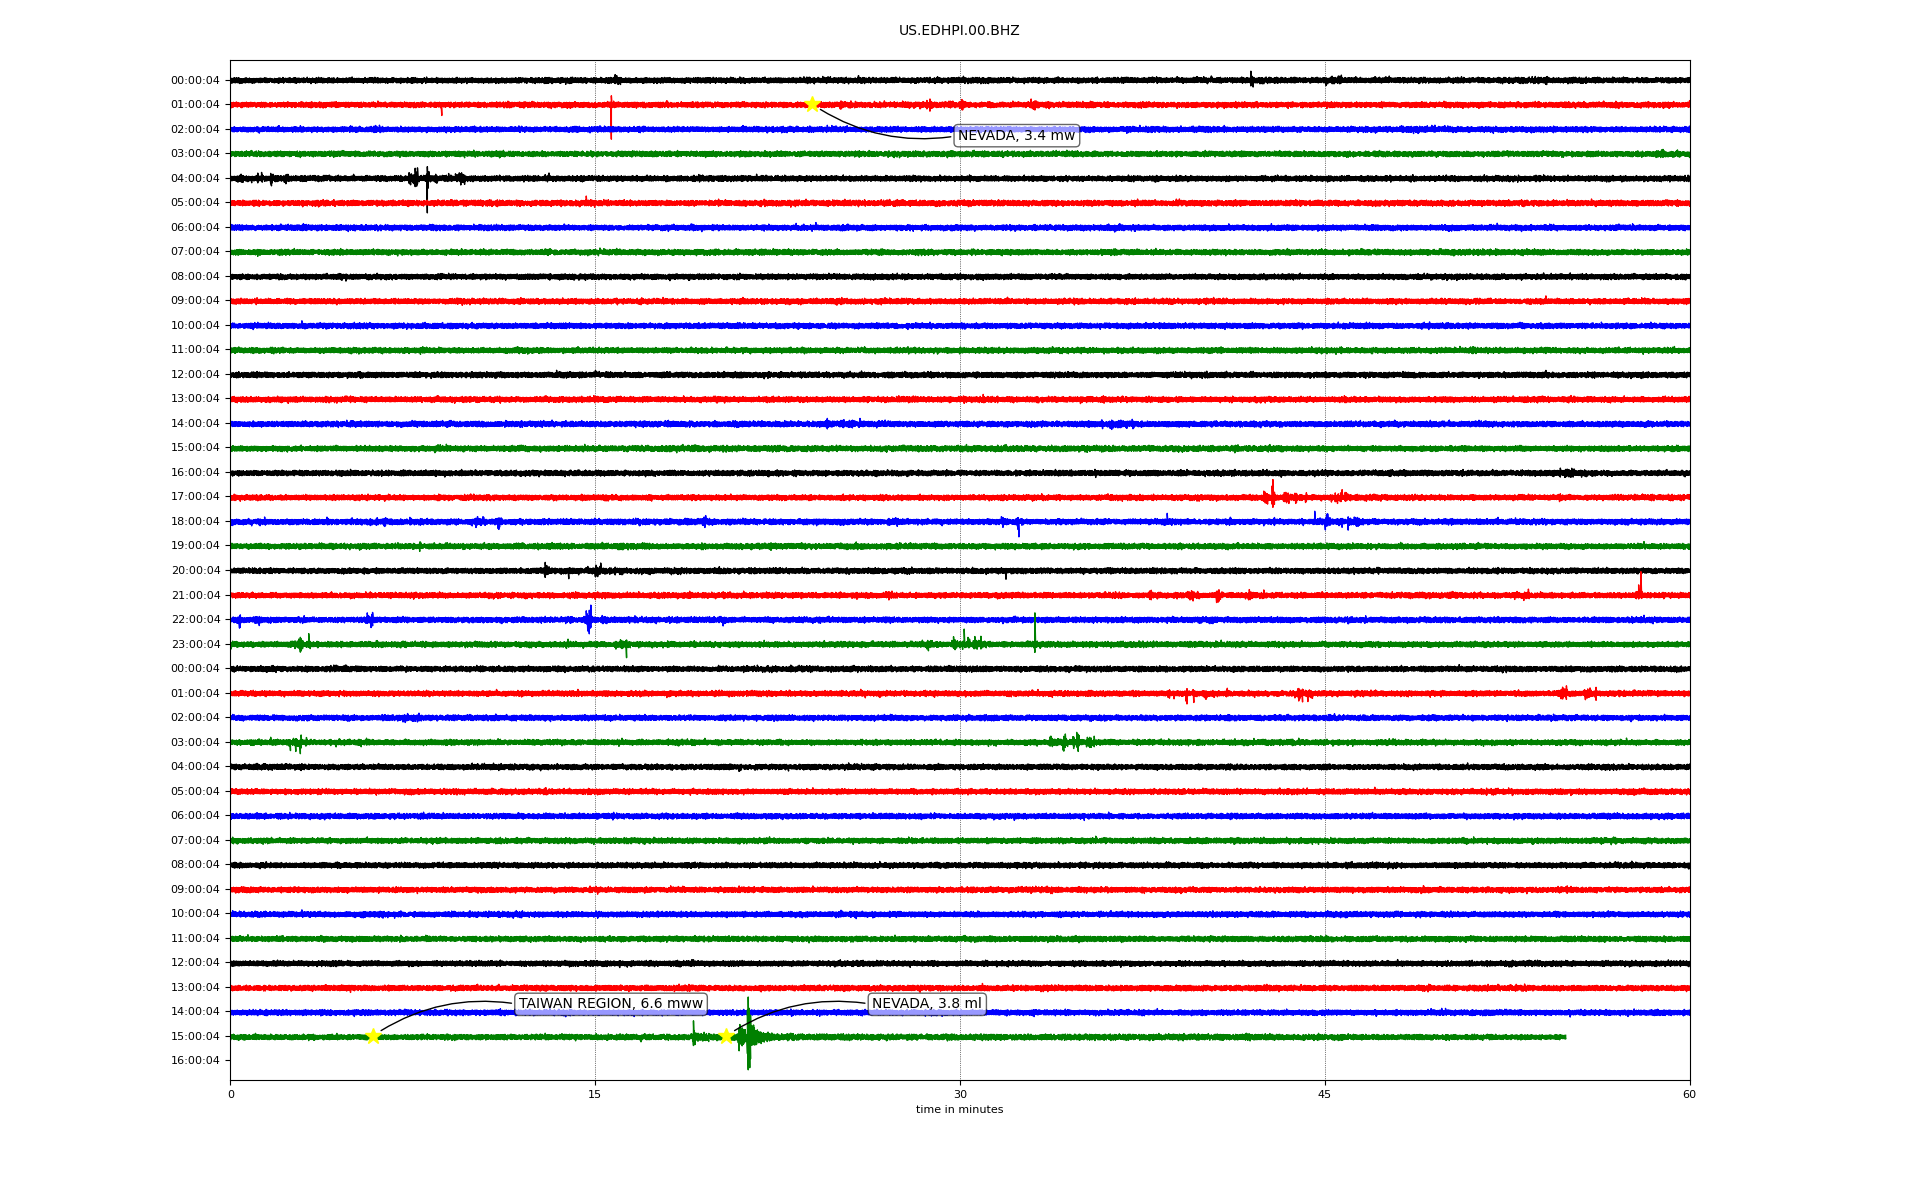Click the US.EDHPI.00.BHZ plot title
This screenshot has height=1200, width=1920.
pos(958,31)
